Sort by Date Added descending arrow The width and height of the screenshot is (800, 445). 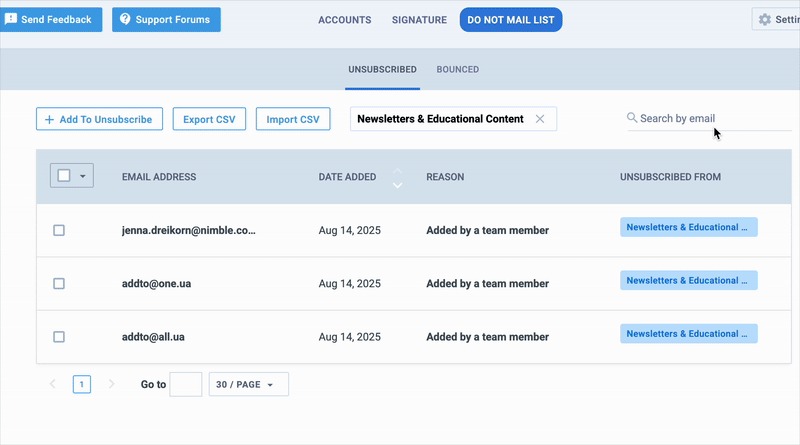[x=398, y=185]
